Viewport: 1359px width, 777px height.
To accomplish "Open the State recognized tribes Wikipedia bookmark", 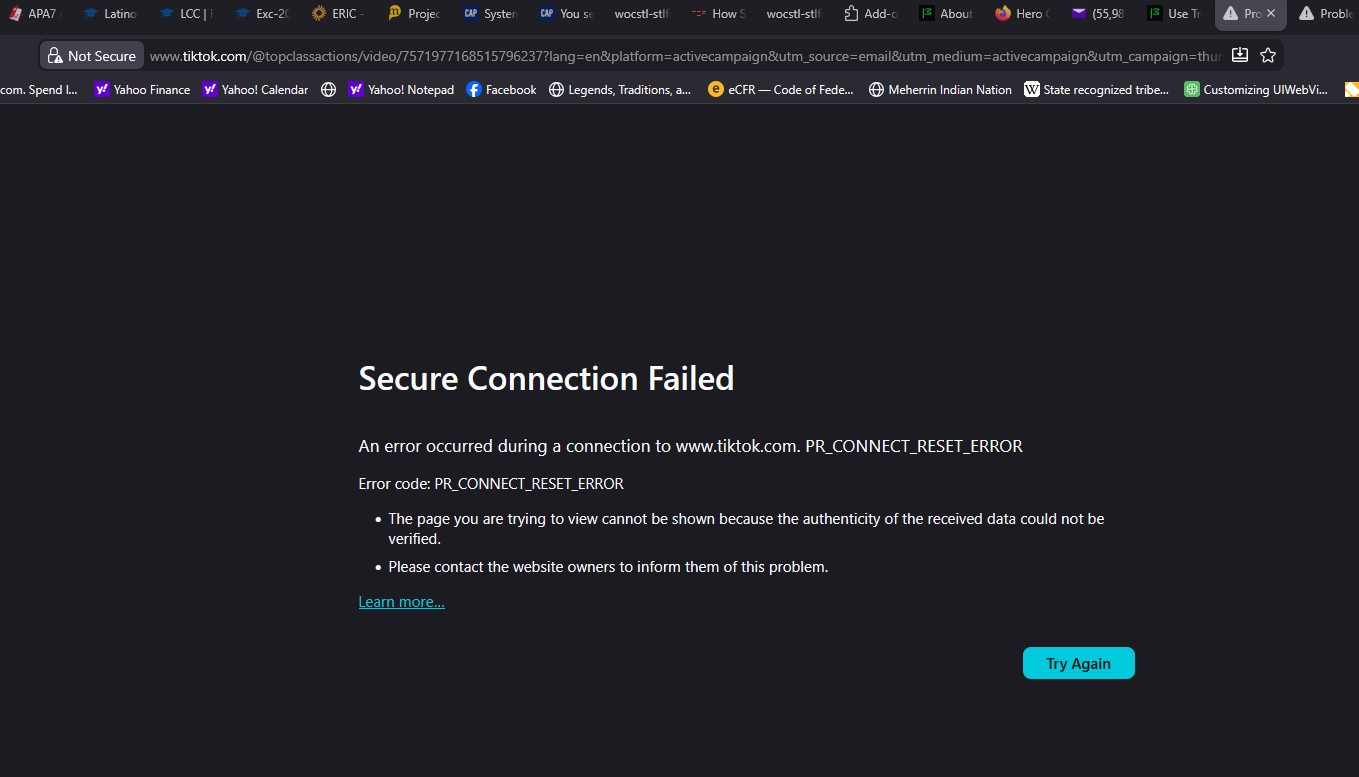I will (1096, 90).
